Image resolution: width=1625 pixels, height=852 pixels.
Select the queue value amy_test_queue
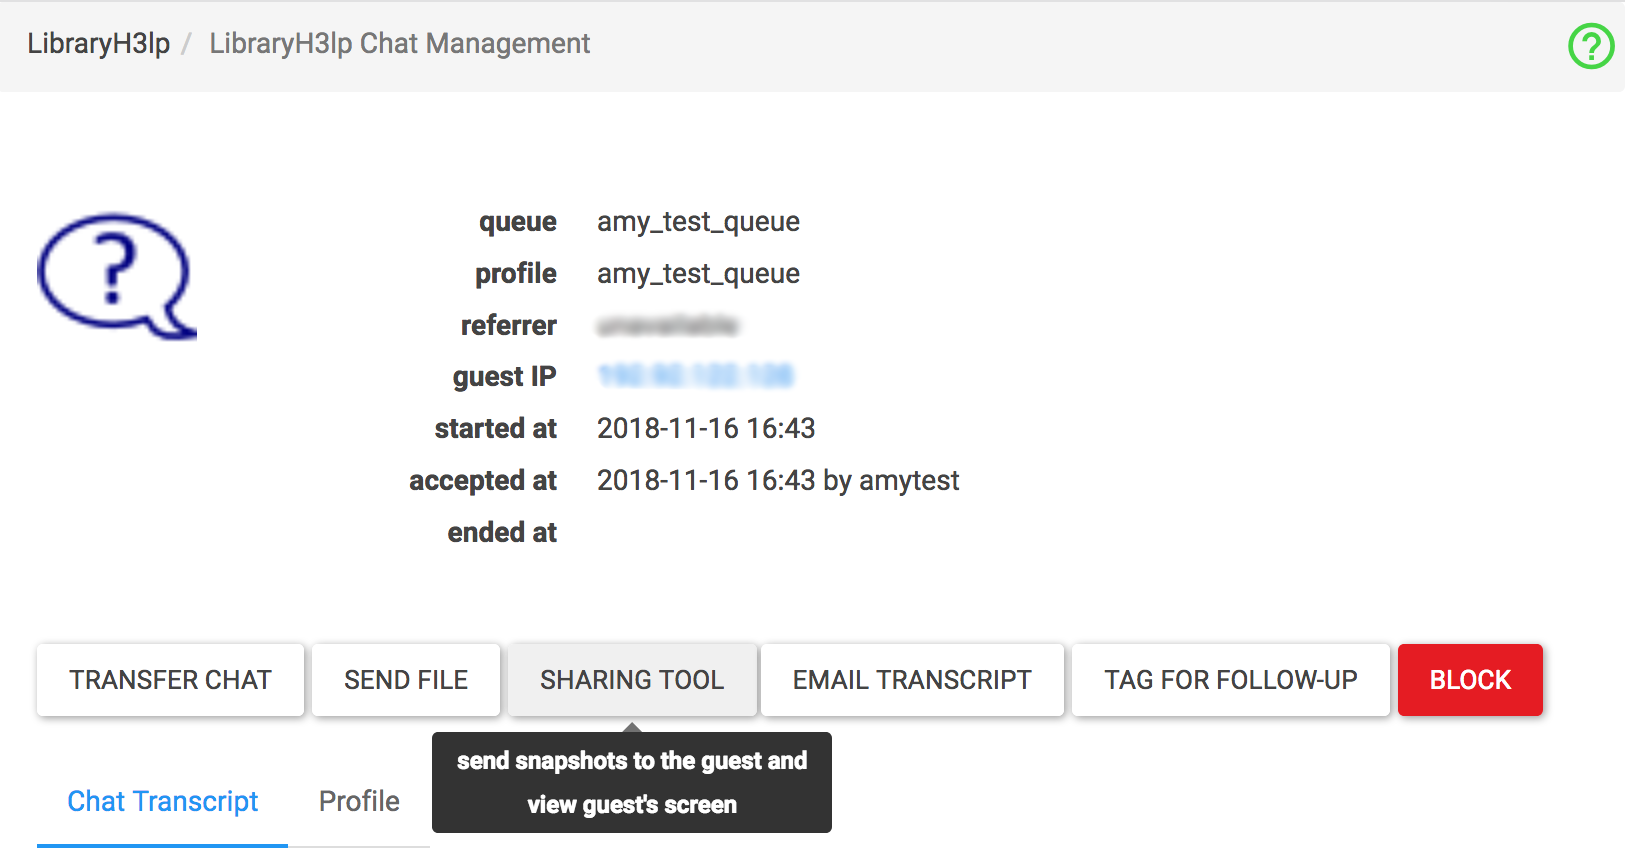point(698,222)
